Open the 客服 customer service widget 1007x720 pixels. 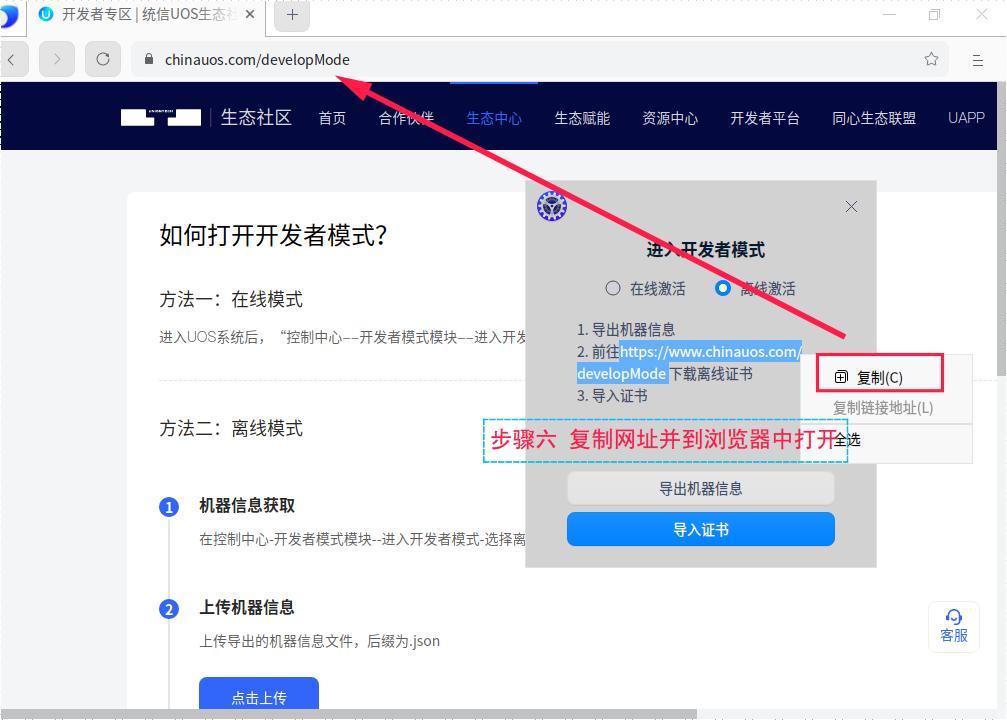954,627
